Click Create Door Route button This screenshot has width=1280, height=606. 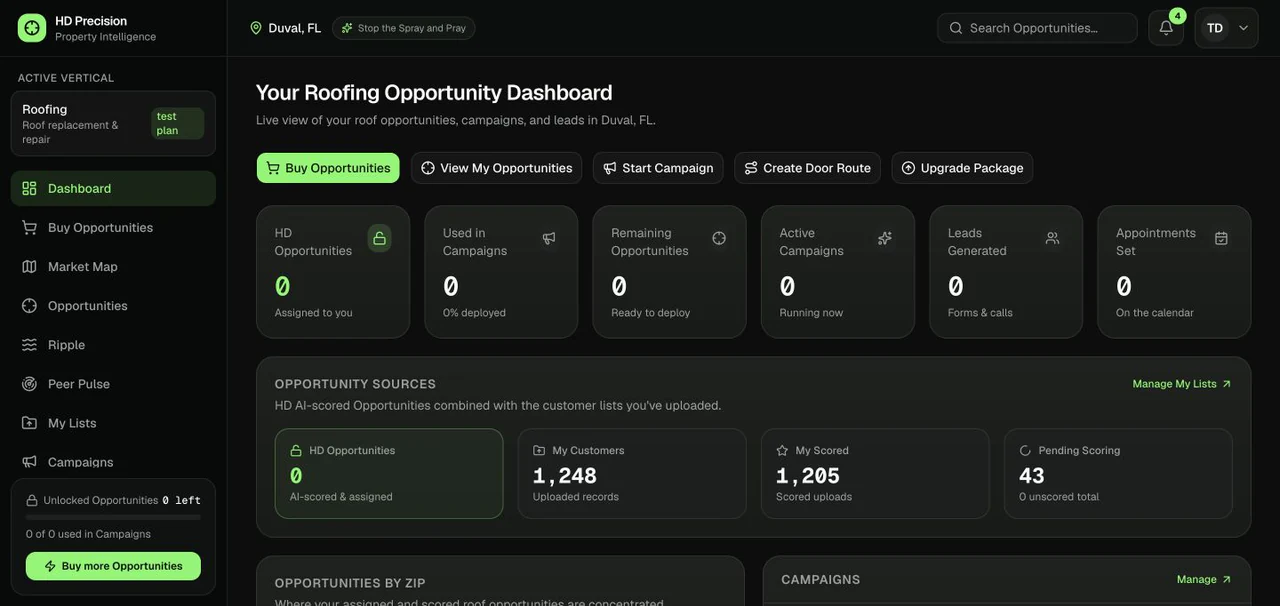point(807,168)
